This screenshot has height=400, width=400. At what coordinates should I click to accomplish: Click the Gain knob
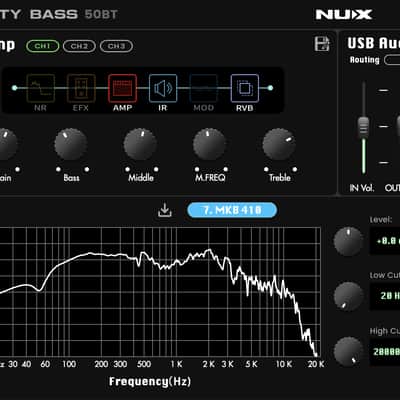point(7,144)
